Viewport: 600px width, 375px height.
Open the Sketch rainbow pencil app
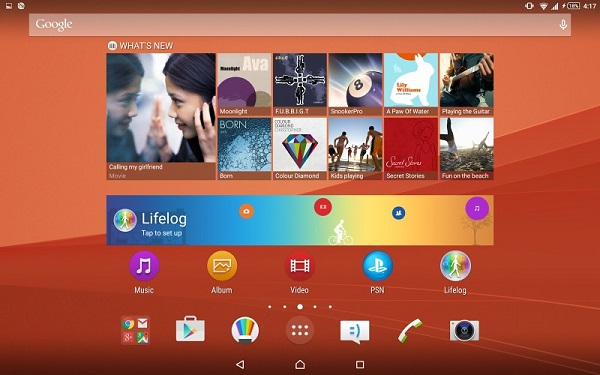pyautogui.click(x=245, y=330)
